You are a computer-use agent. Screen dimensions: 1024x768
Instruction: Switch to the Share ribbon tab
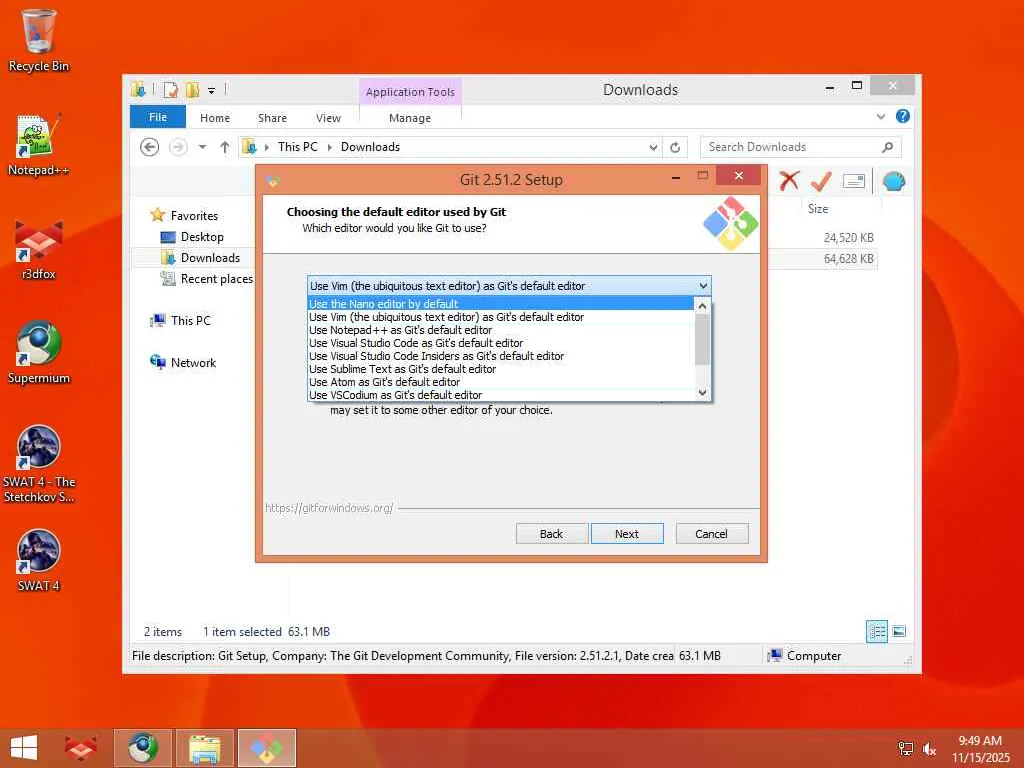[x=272, y=118]
